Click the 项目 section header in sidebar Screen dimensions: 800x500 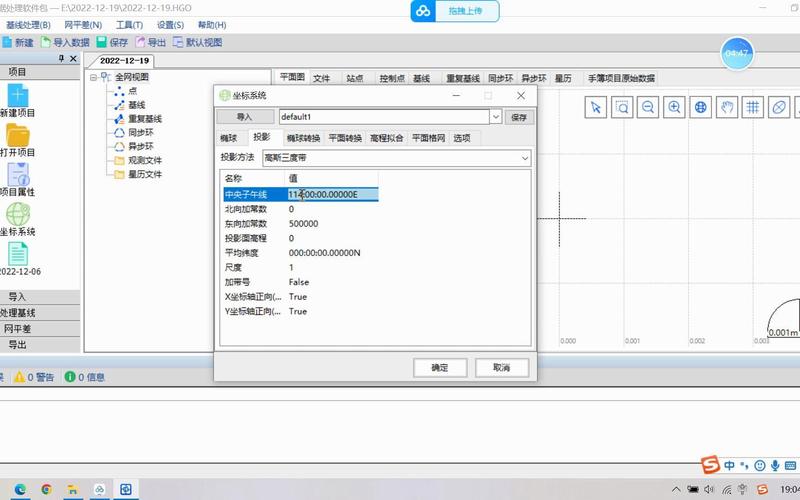point(40,72)
